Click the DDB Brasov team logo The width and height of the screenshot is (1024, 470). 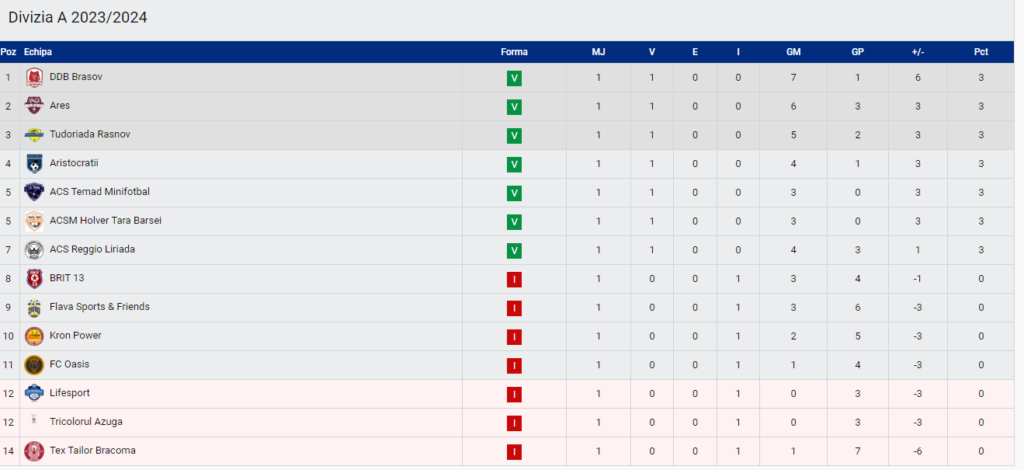(x=34, y=78)
